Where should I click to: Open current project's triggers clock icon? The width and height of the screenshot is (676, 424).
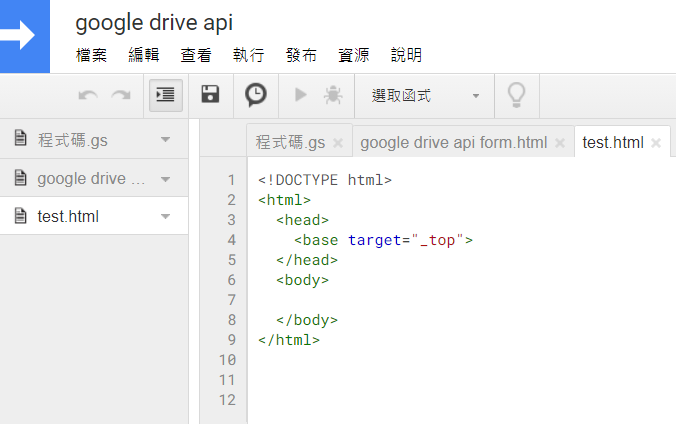[x=256, y=95]
